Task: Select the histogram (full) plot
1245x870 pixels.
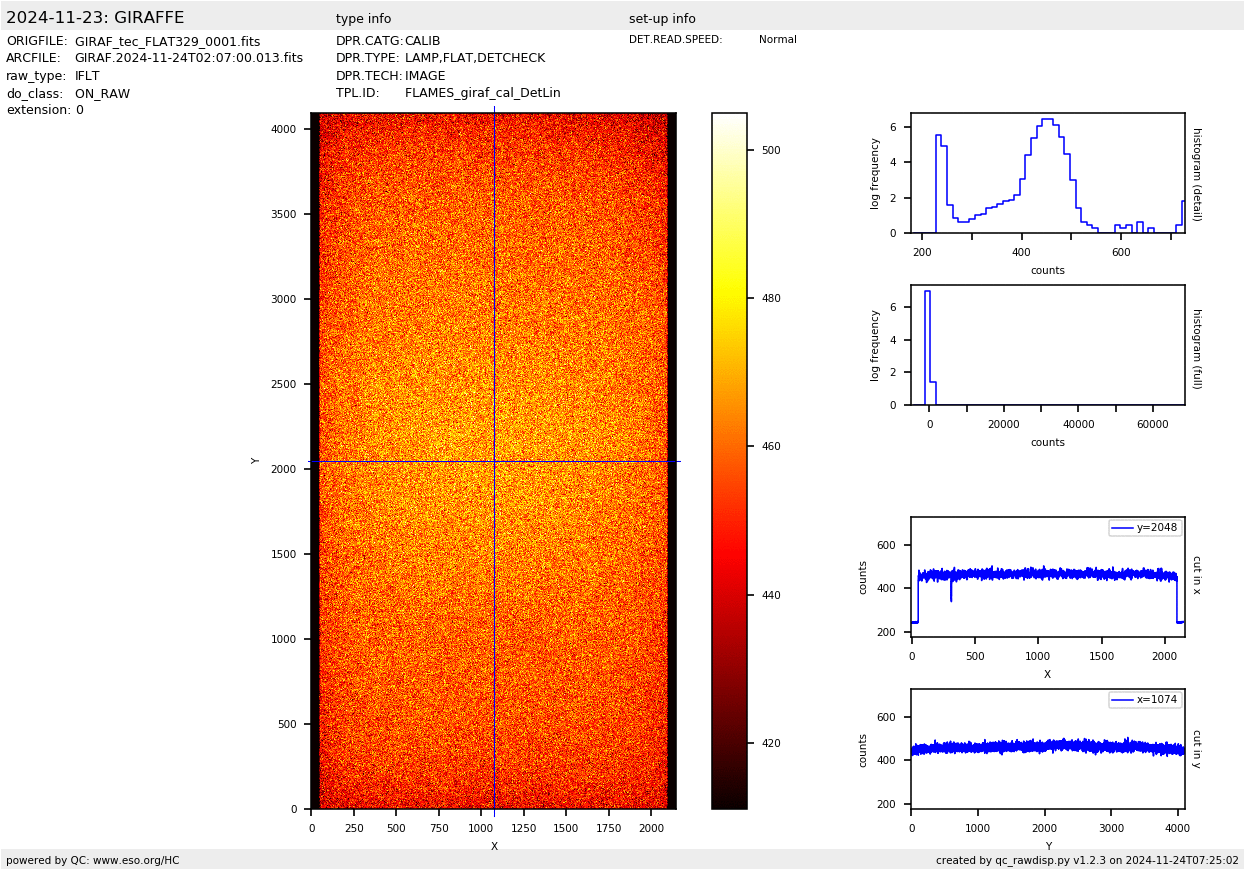Action: [x=1047, y=345]
